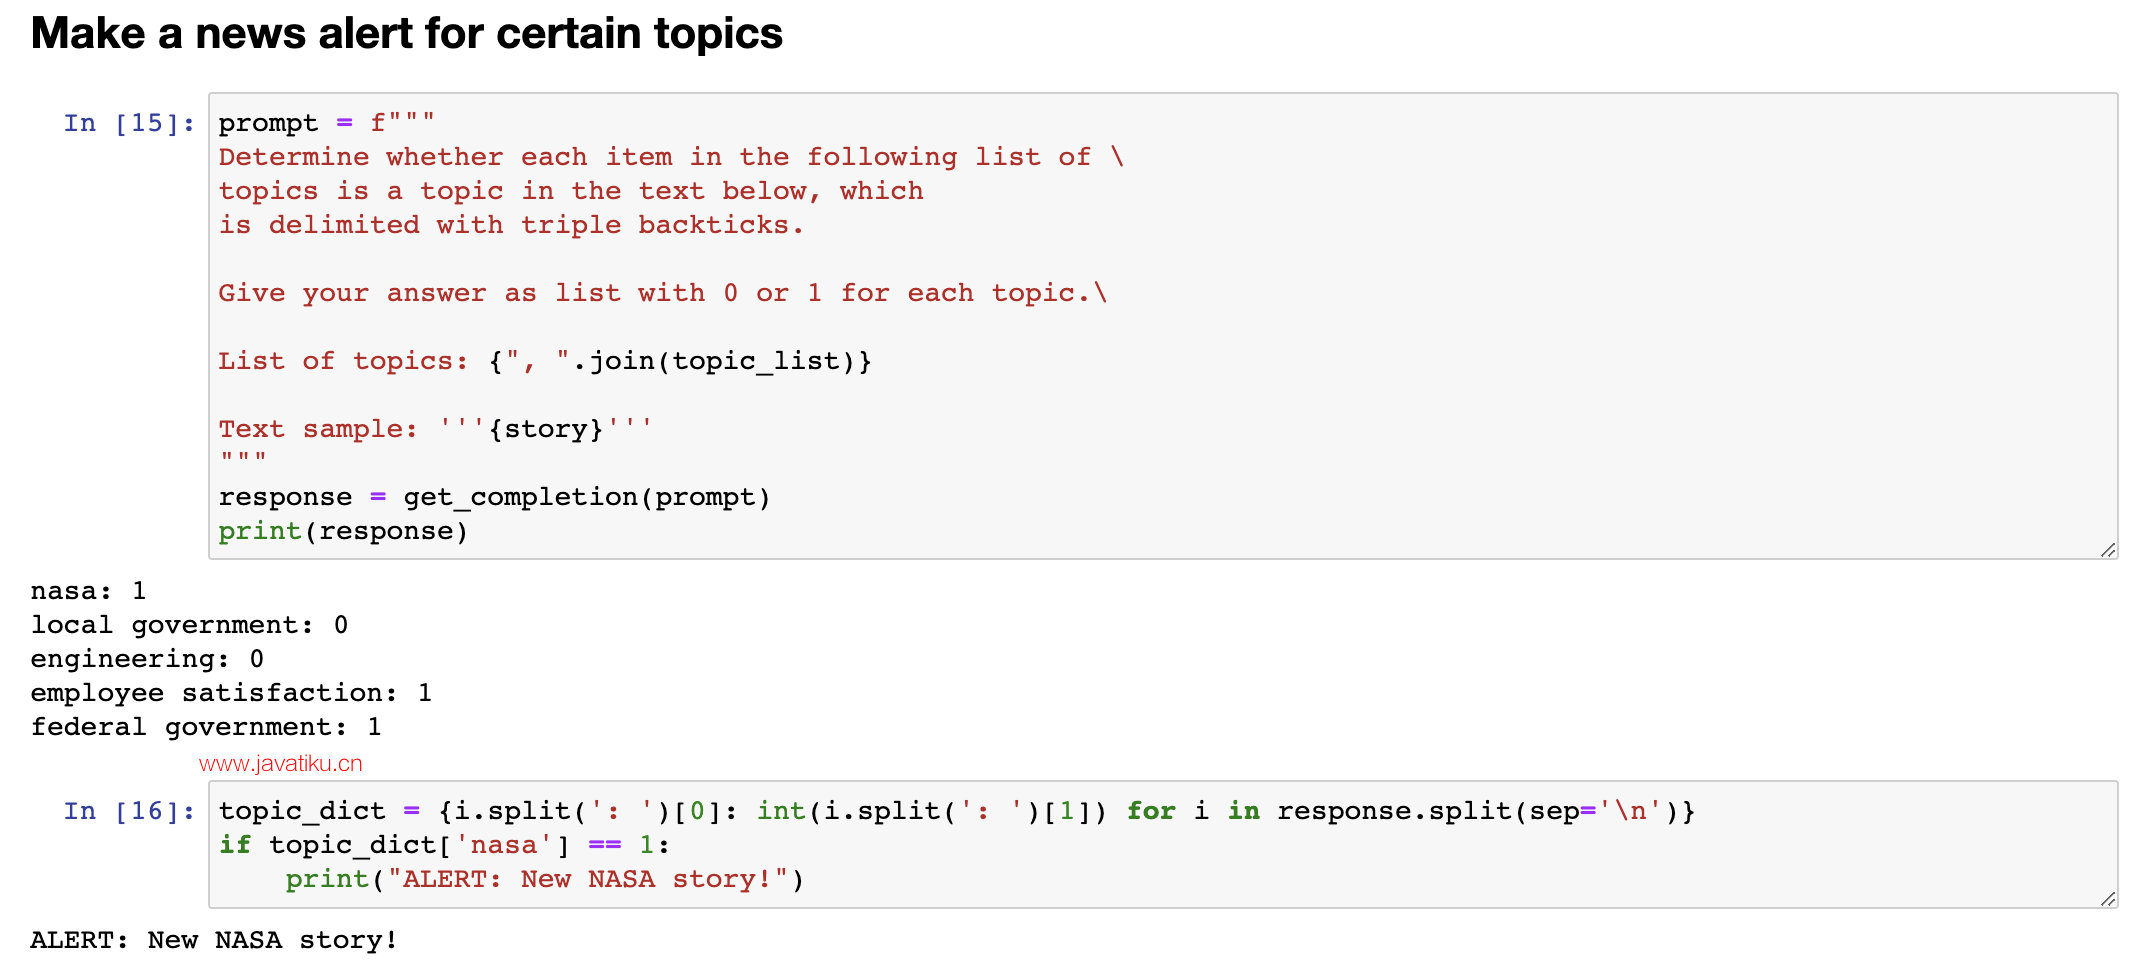Click the resize handle of cell 16
The image size is (2140, 966).
(x=2108, y=898)
